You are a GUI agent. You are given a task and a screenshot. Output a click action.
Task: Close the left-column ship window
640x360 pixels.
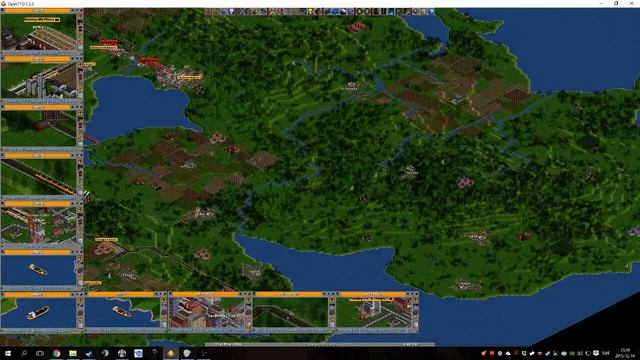2,252
